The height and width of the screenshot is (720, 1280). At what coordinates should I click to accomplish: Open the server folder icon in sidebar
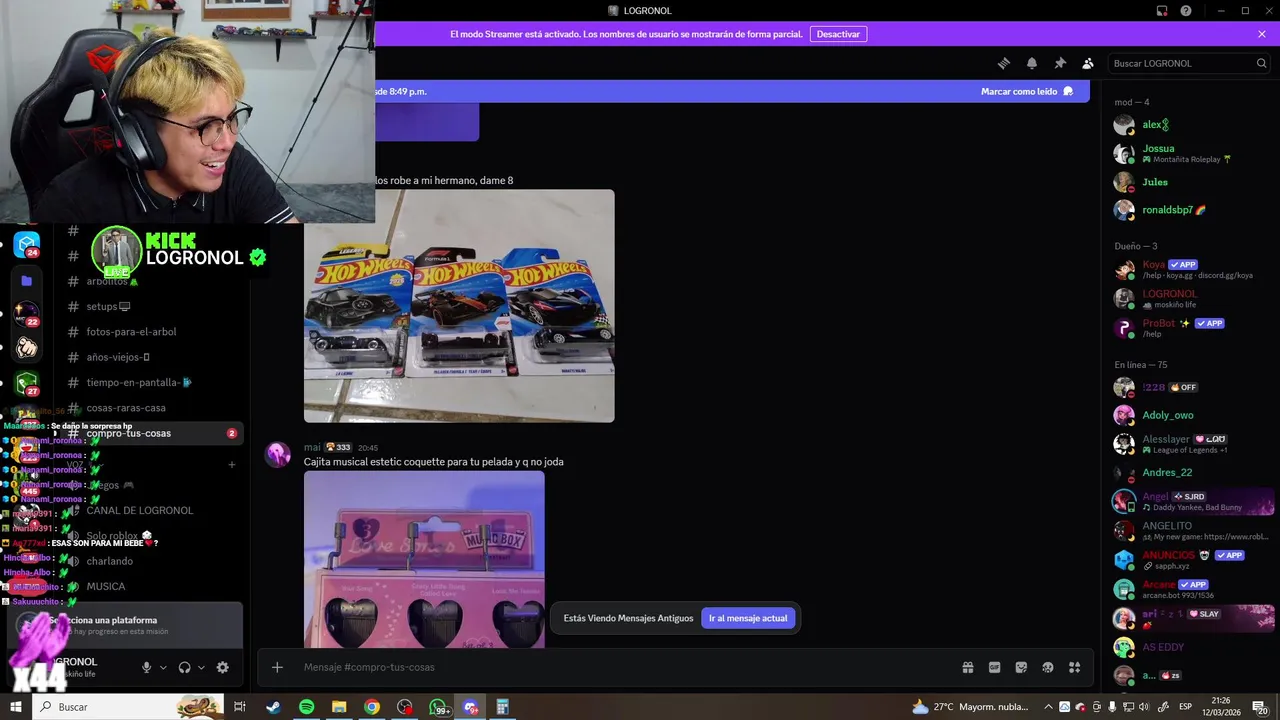point(27,281)
